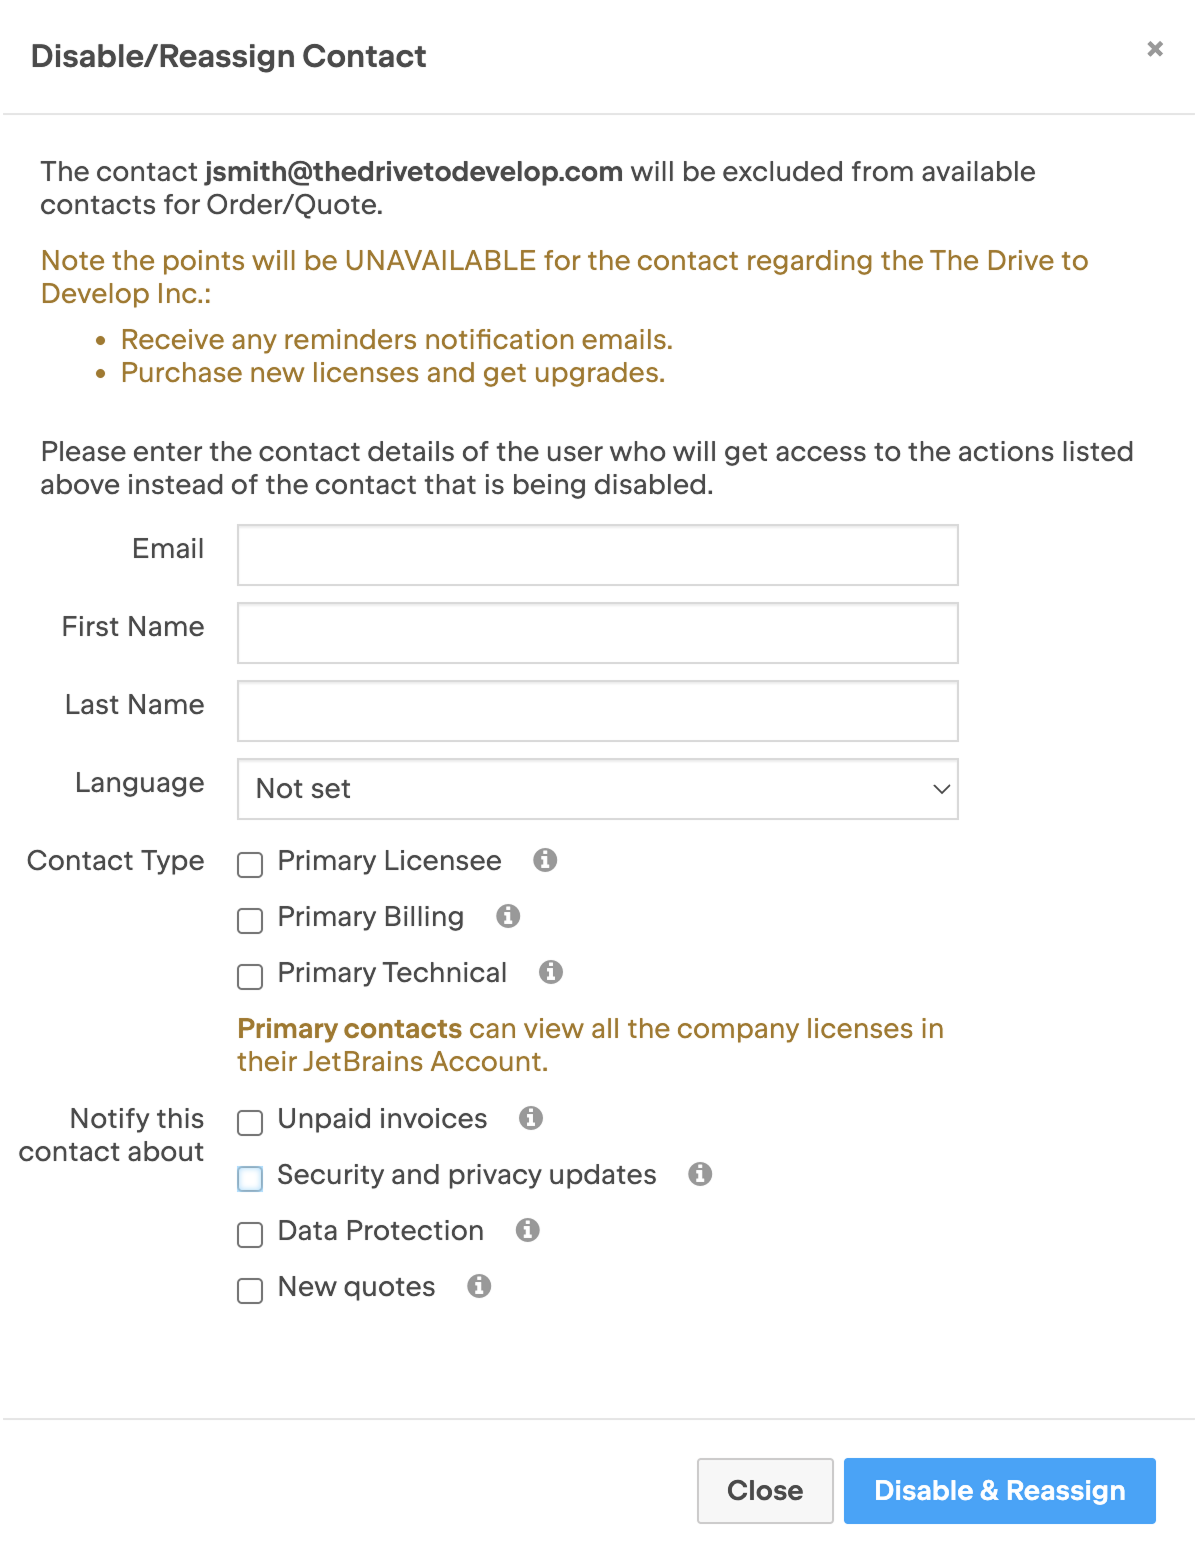Select the Last Name text field

tap(597, 710)
